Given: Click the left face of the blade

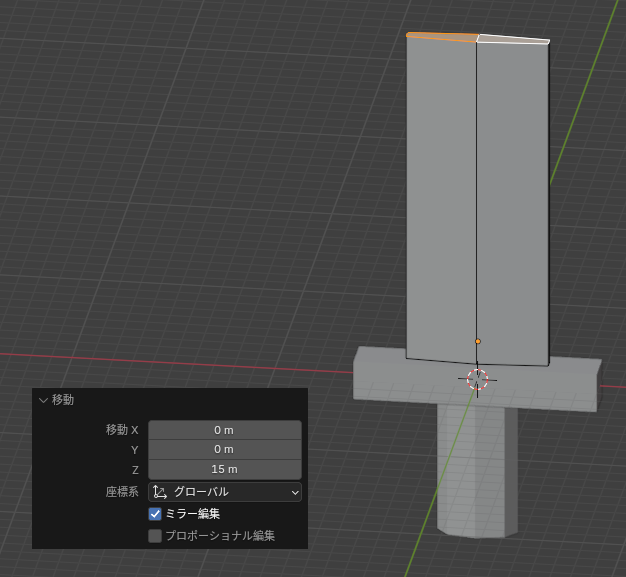Looking at the screenshot, I should [x=441, y=200].
